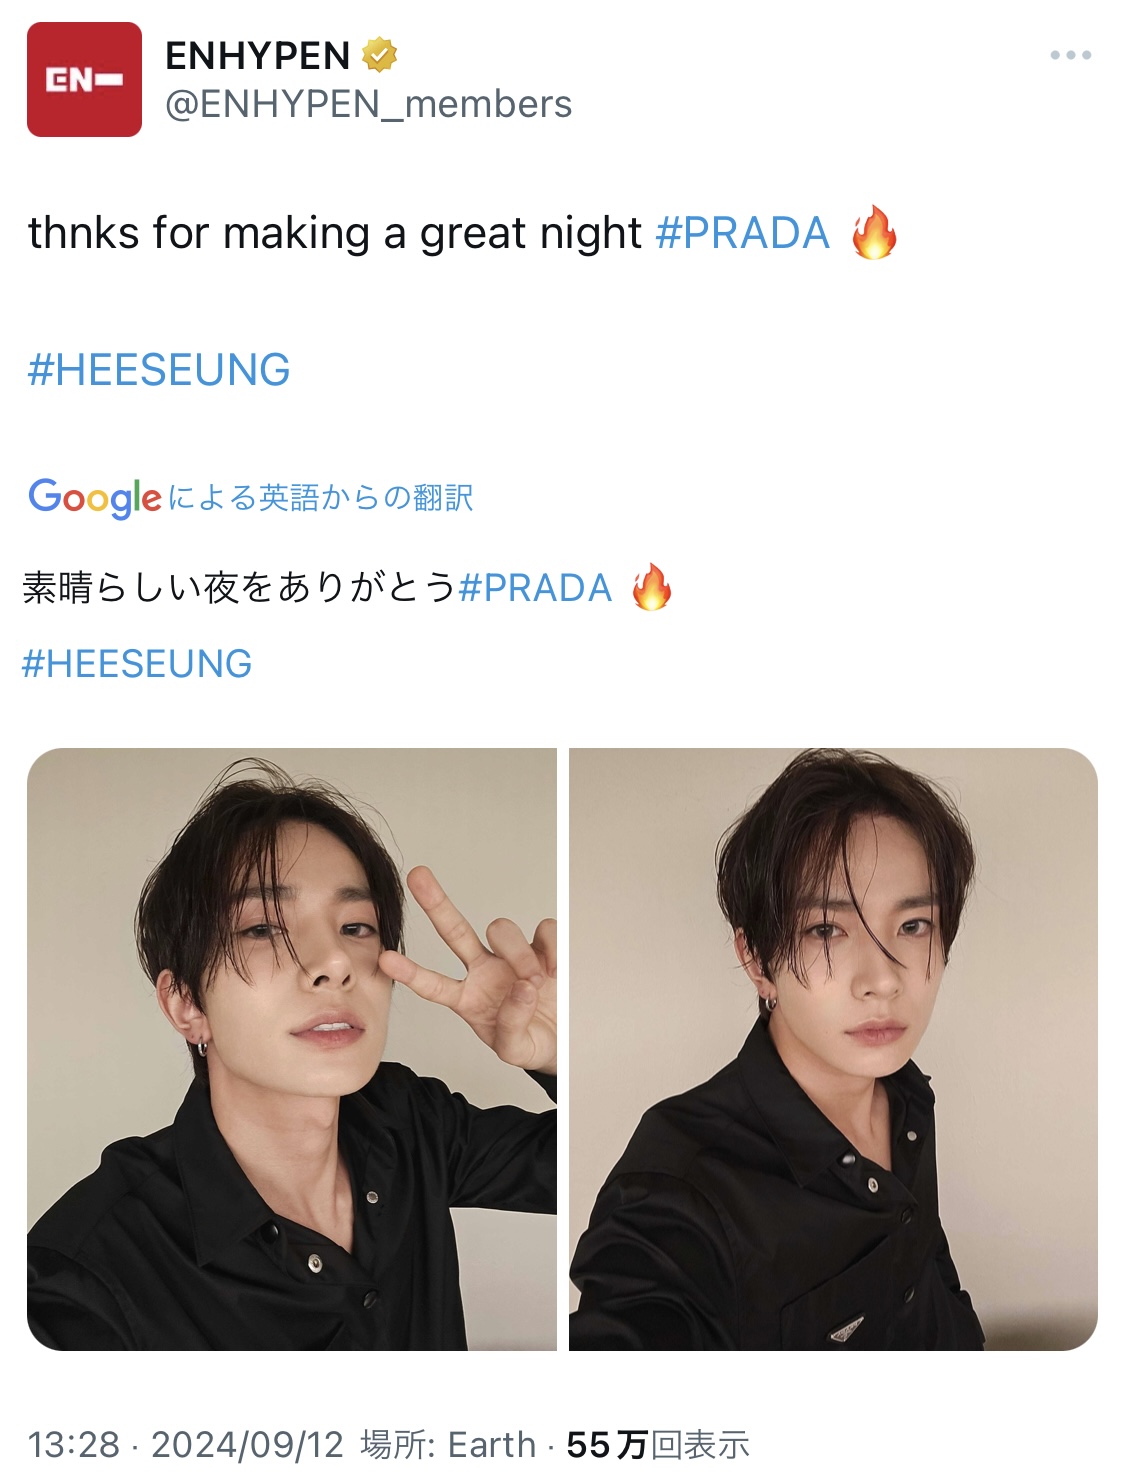Open the three-dot more options menu

[x=1070, y=55]
